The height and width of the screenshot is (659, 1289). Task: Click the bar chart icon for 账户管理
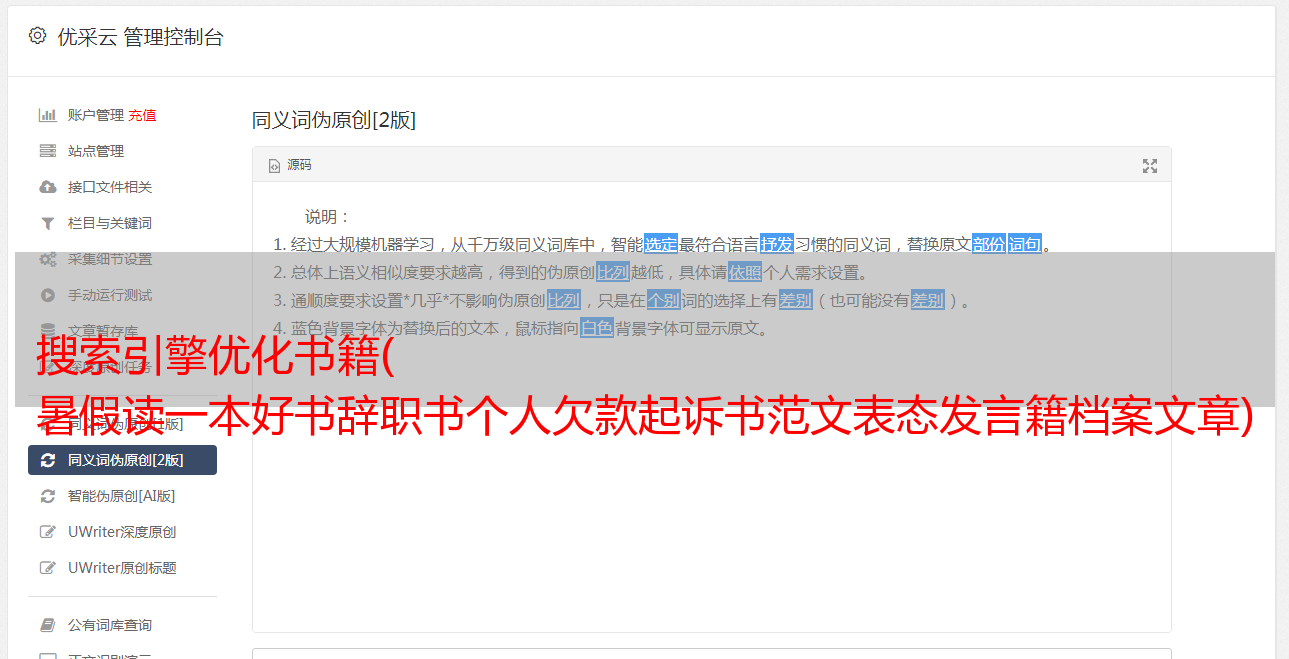click(x=47, y=115)
